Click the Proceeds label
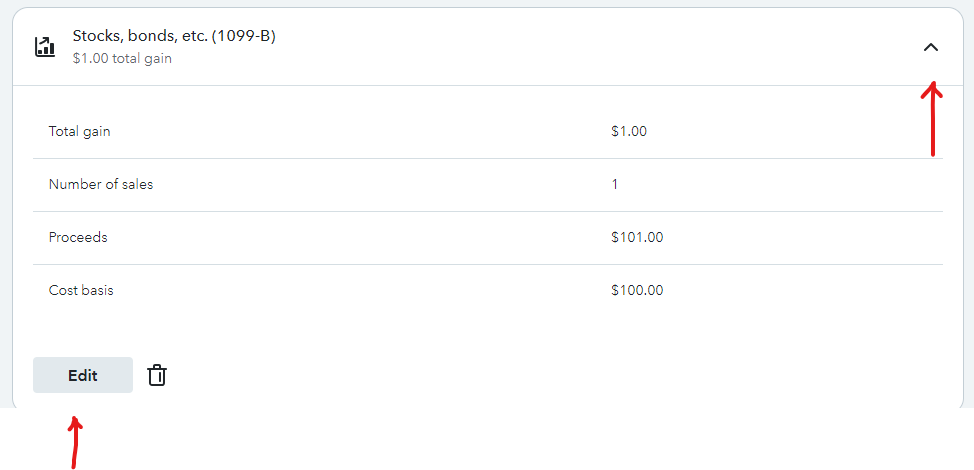This screenshot has height=470, width=974. point(78,237)
